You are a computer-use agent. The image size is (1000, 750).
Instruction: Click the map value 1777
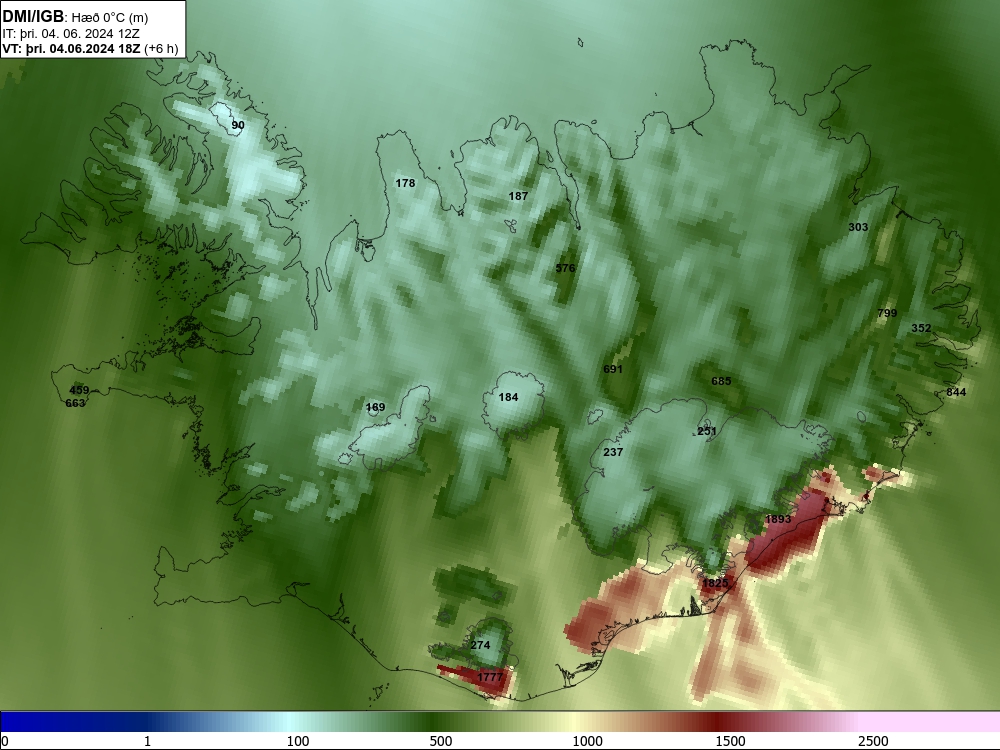(490, 677)
